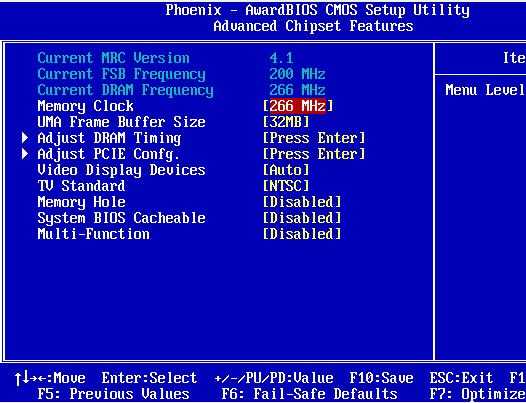Click the Enter:Select footer hint
The width and height of the screenshot is (526, 403).
click(149, 378)
